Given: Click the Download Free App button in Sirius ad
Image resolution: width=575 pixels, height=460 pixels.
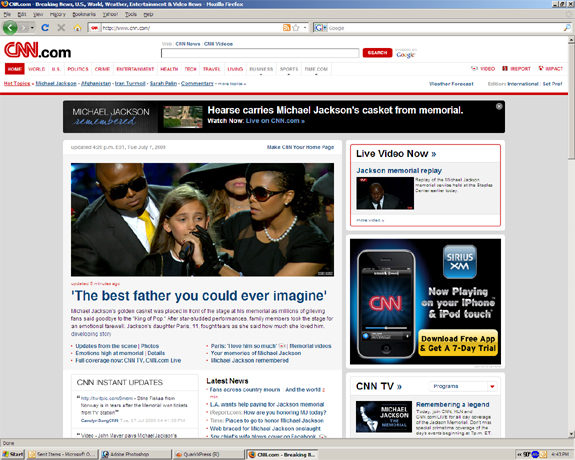Looking at the screenshot, I should coord(458,343).
